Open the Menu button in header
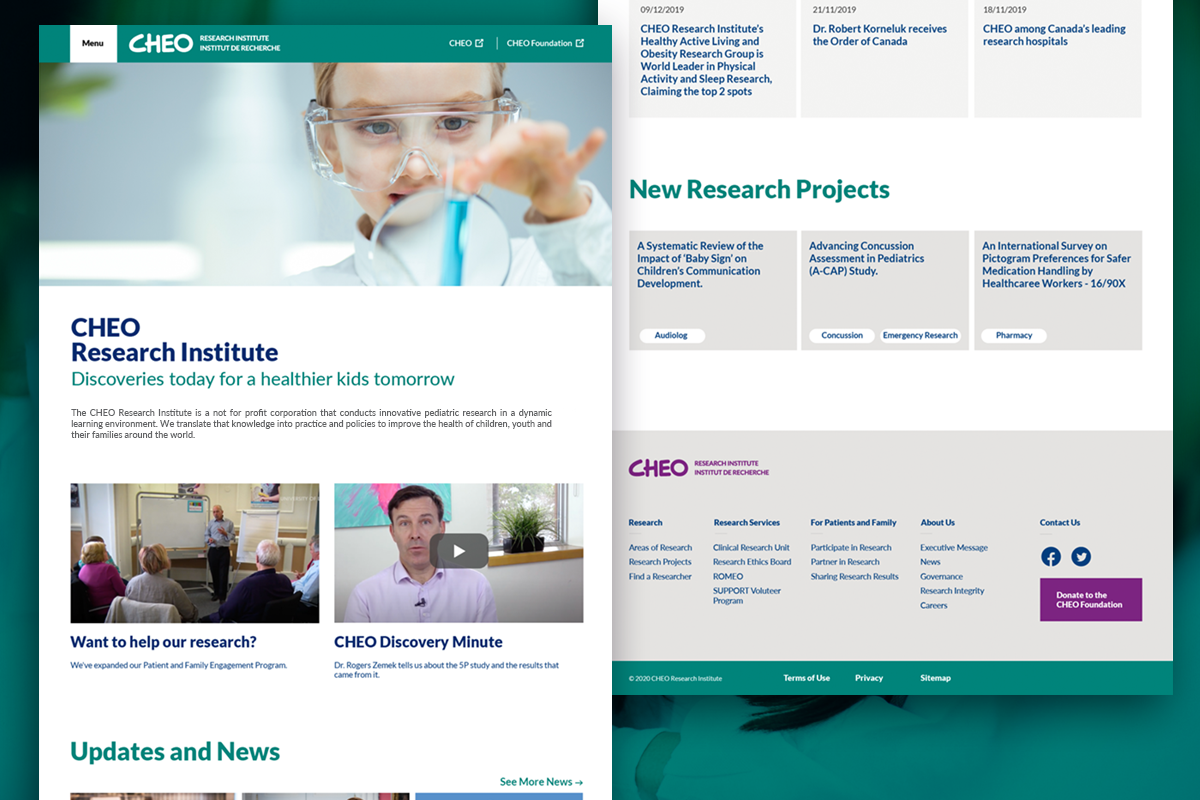 click(x=93, y=44)
